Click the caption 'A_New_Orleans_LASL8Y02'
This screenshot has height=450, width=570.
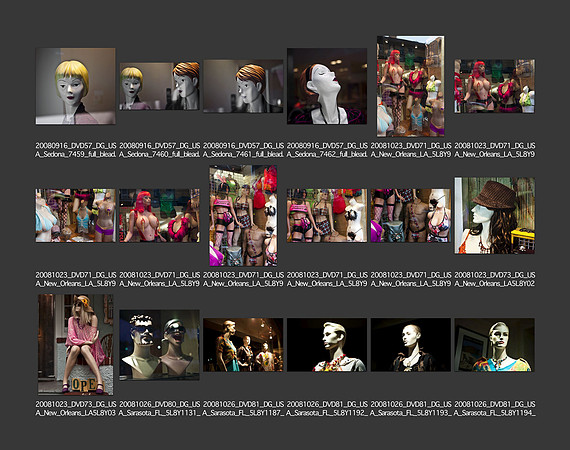[x=494, y=283]
